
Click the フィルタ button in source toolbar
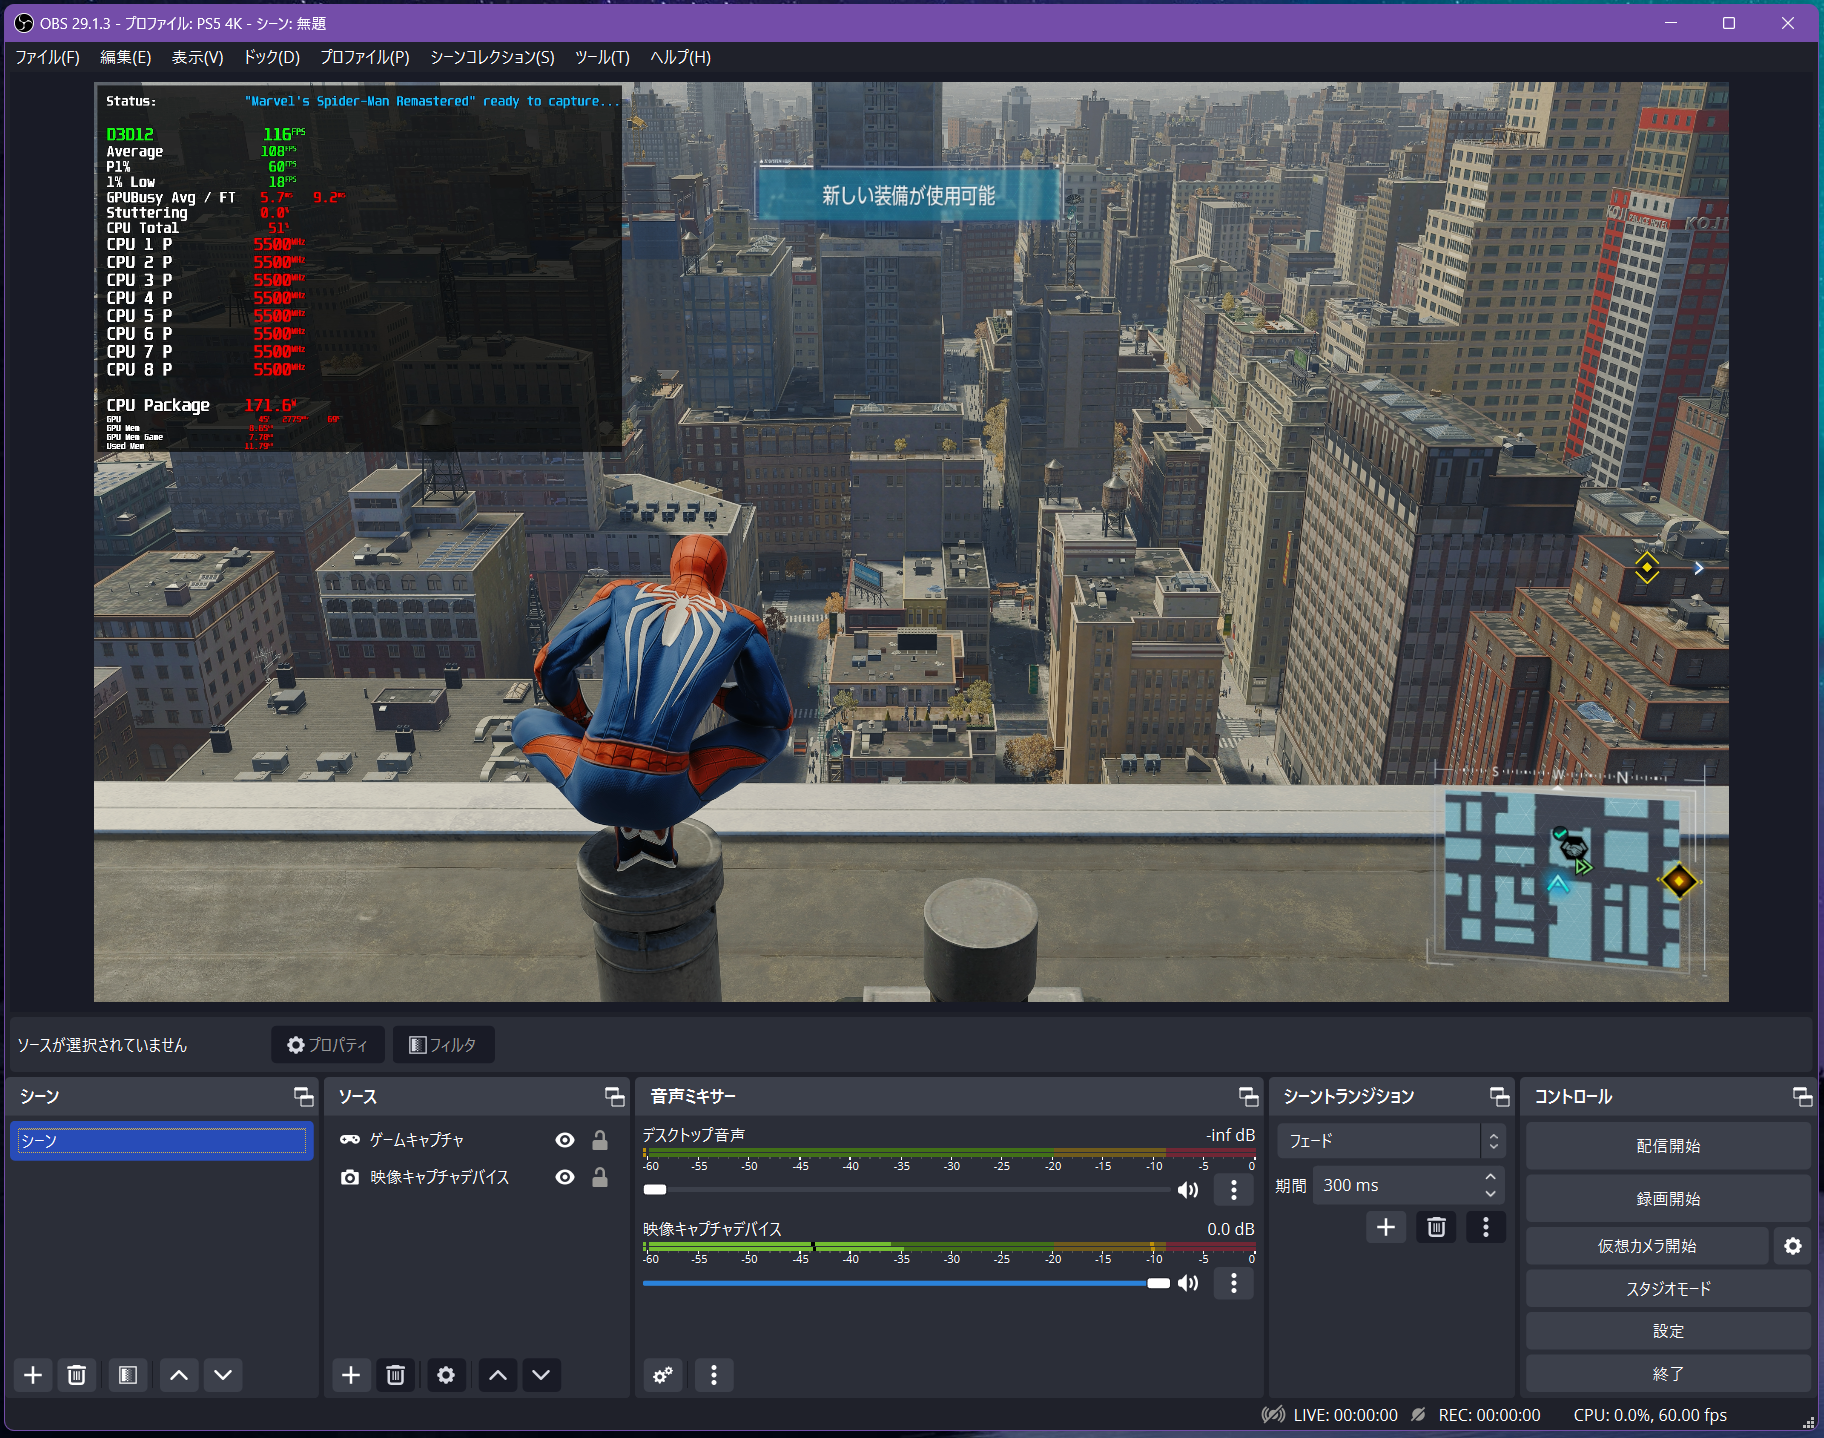tap(443, 1045)
